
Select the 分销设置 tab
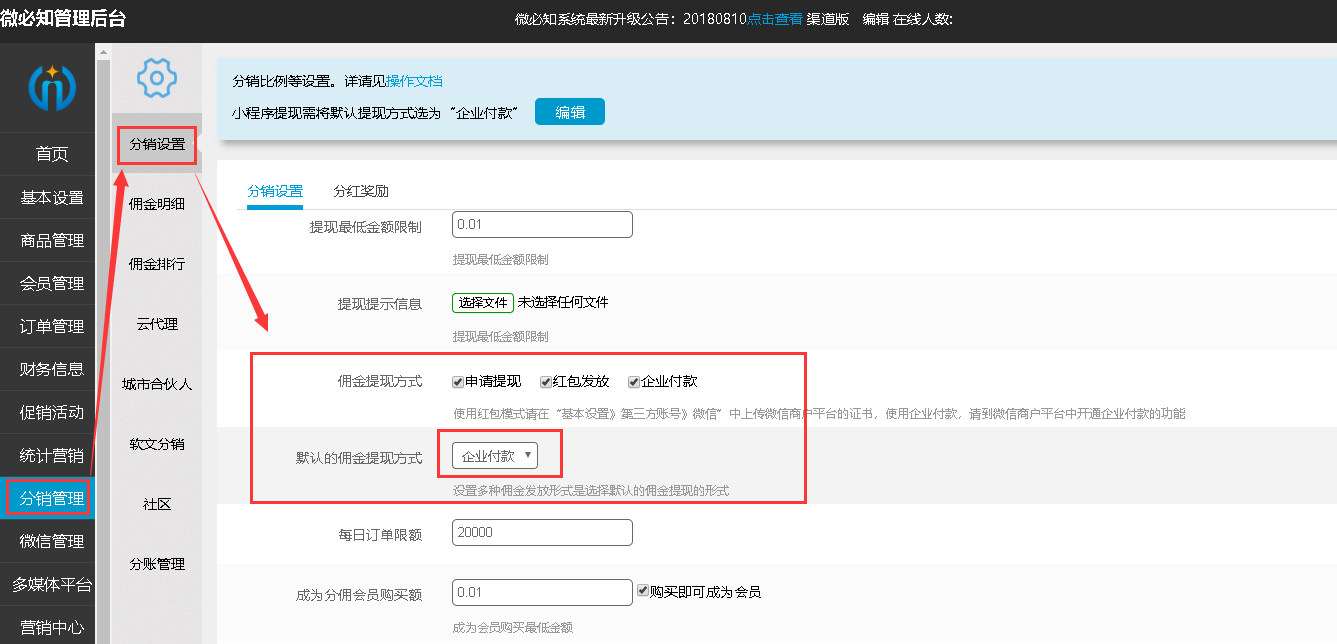(275, 191)
